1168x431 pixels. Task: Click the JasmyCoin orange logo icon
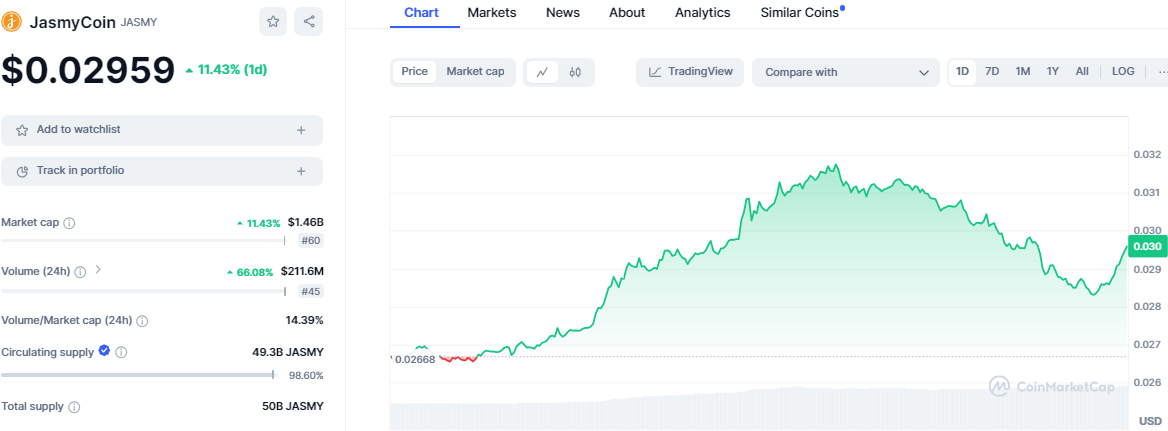click(12, 22)
